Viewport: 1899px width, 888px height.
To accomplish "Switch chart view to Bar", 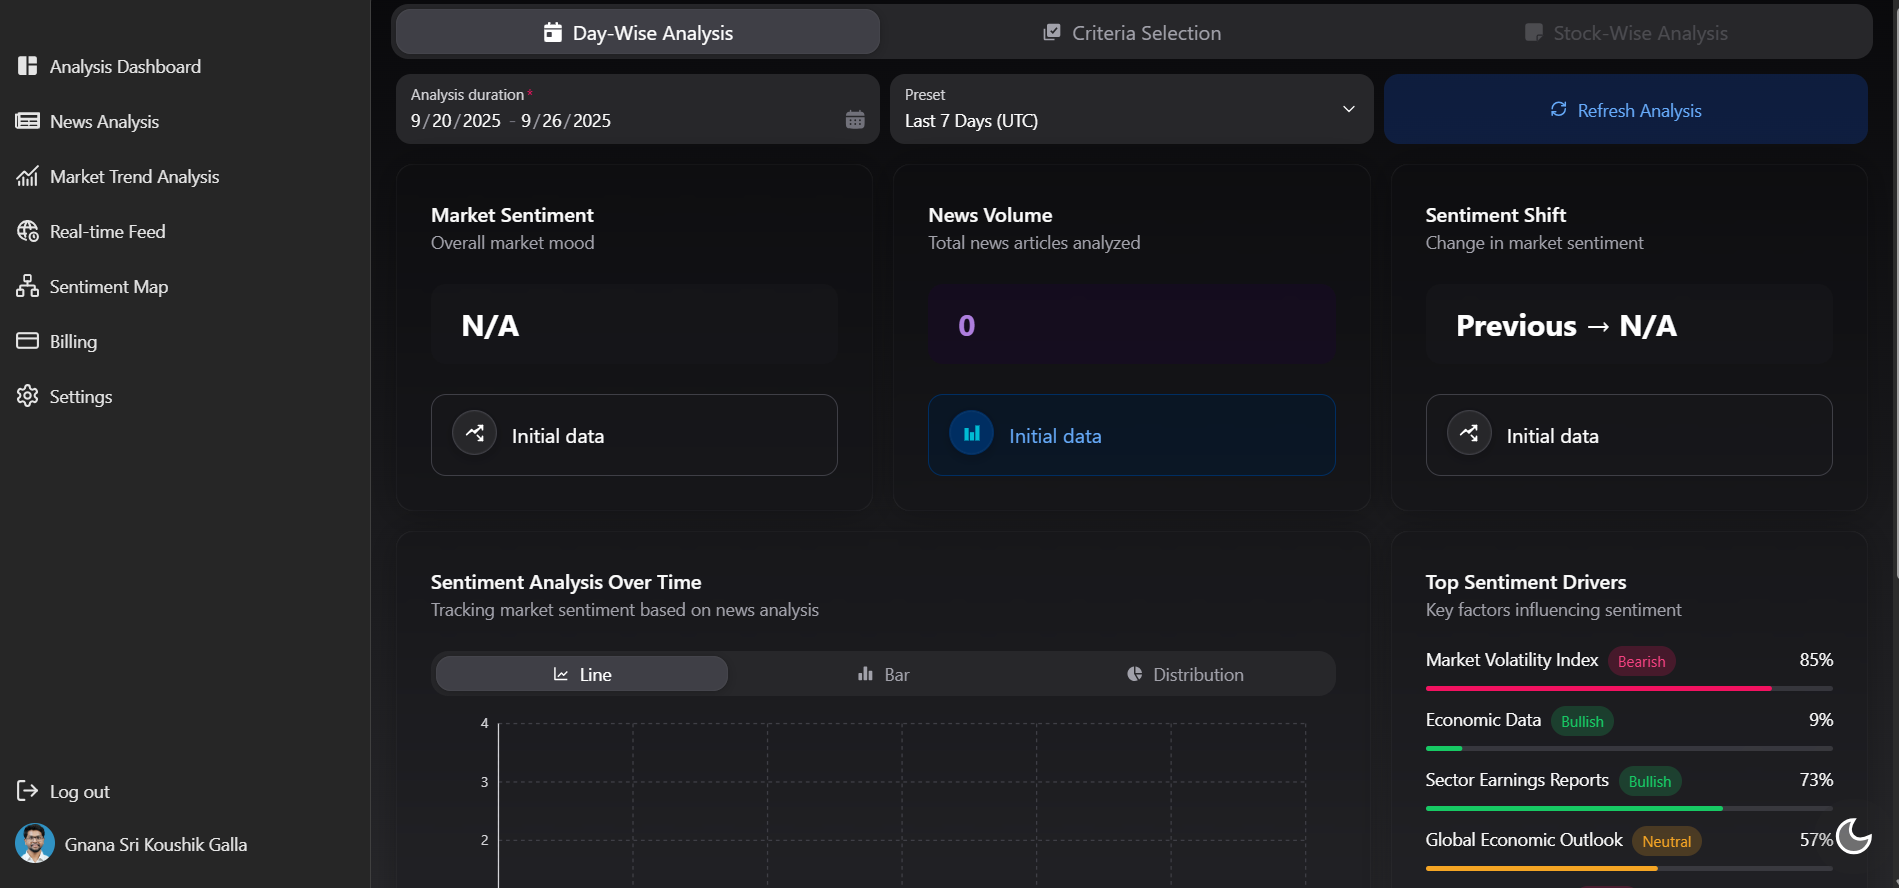I will pyautogui.click(x=883, y=674).
